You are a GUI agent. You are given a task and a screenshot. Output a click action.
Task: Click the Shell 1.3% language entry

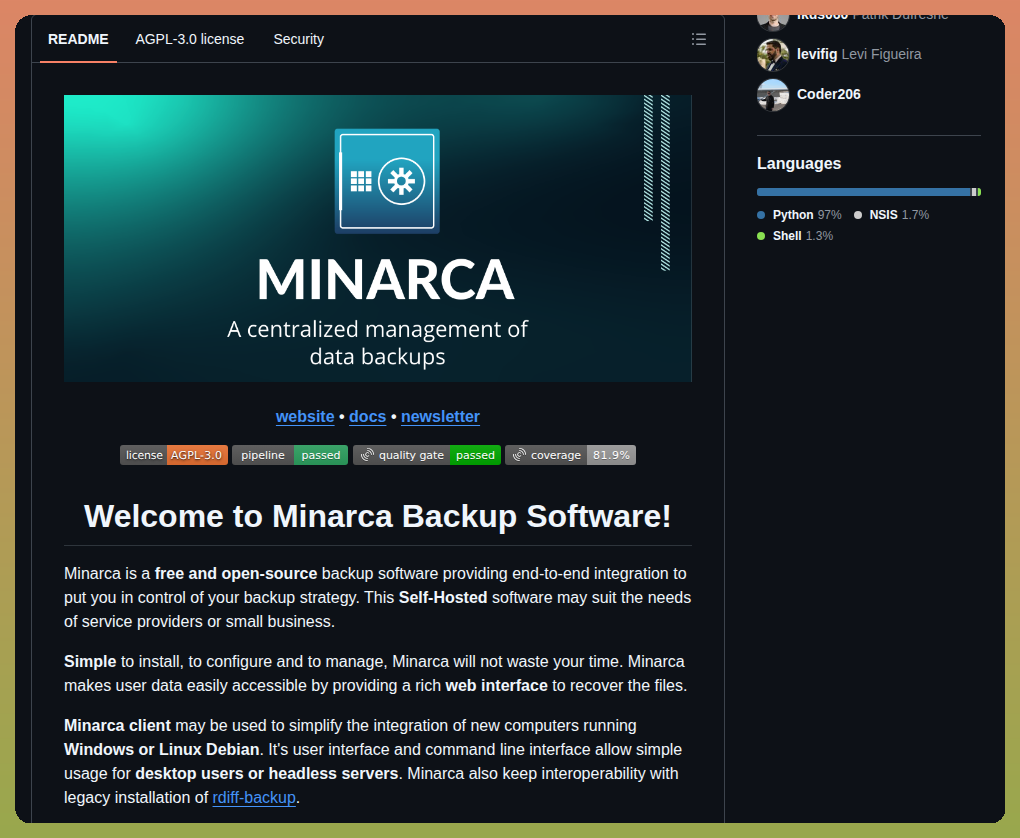point(795,236)
